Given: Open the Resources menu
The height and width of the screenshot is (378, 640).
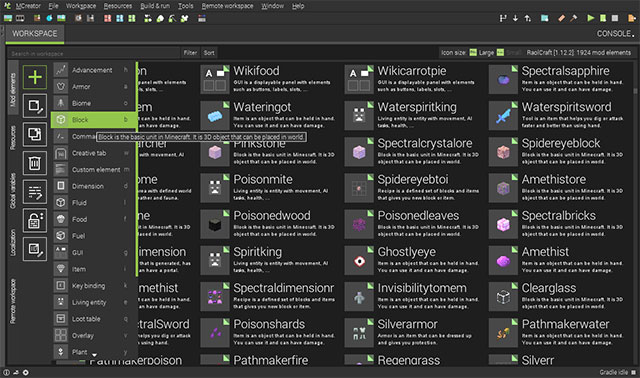Looking at the screenshot, I should click(x=118, y=6).
